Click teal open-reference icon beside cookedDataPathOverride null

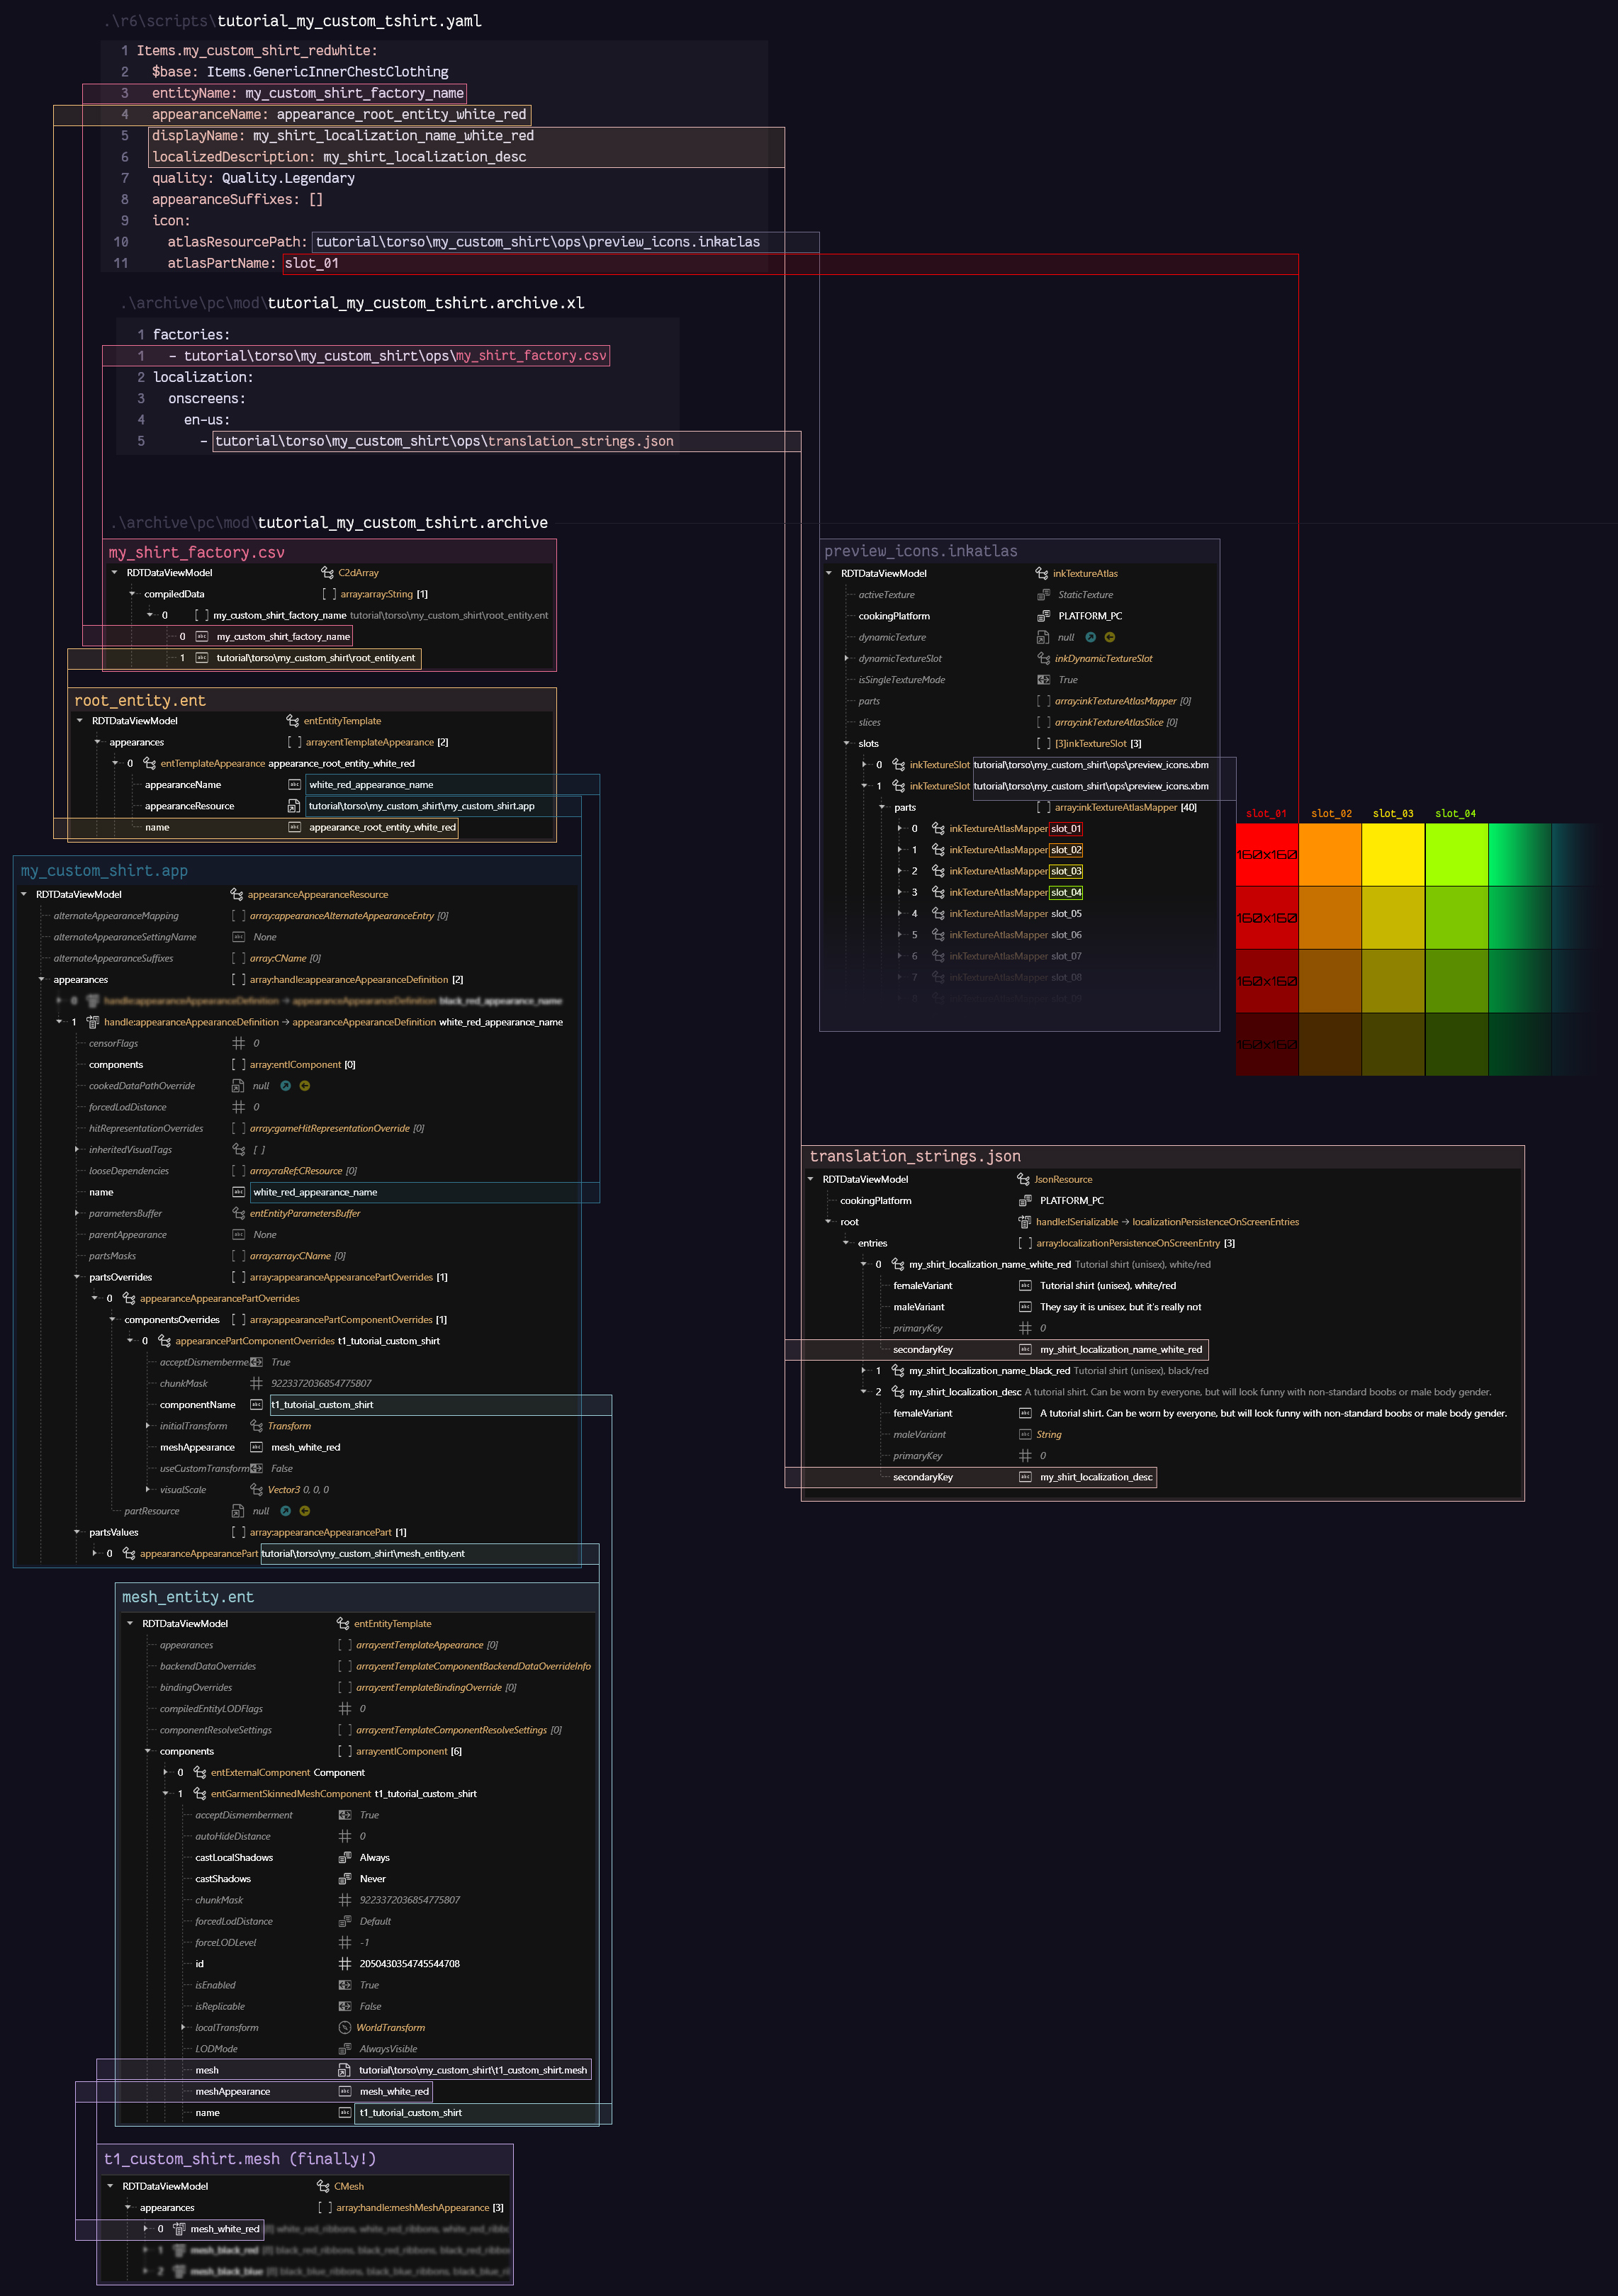[286, 1086]
